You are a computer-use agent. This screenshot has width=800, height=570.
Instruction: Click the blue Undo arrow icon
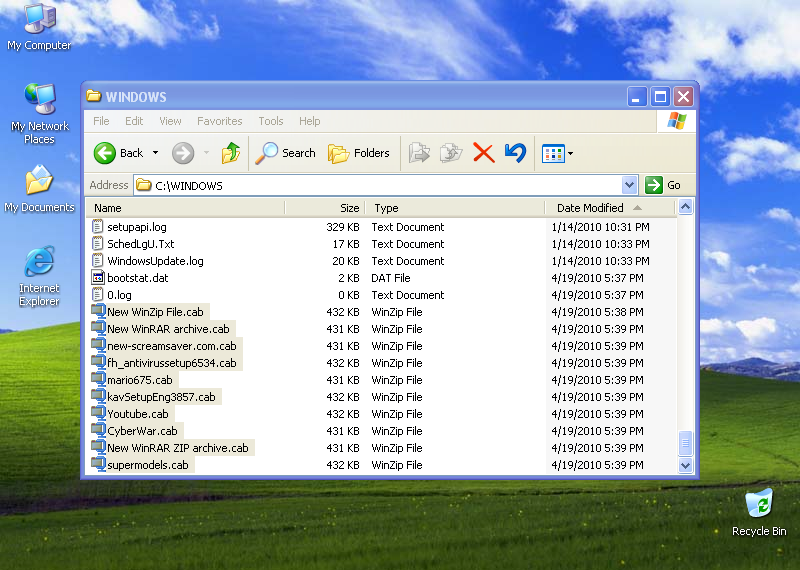point(515,153)
